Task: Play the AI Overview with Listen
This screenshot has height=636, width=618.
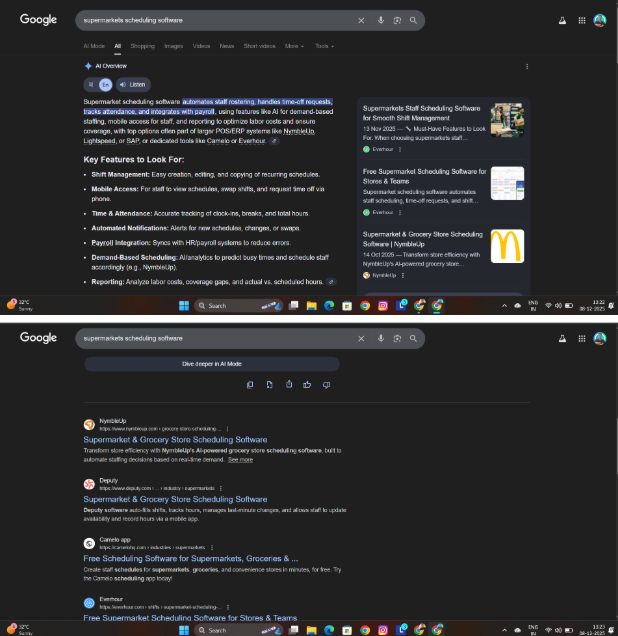Action: tap(133, 84)
